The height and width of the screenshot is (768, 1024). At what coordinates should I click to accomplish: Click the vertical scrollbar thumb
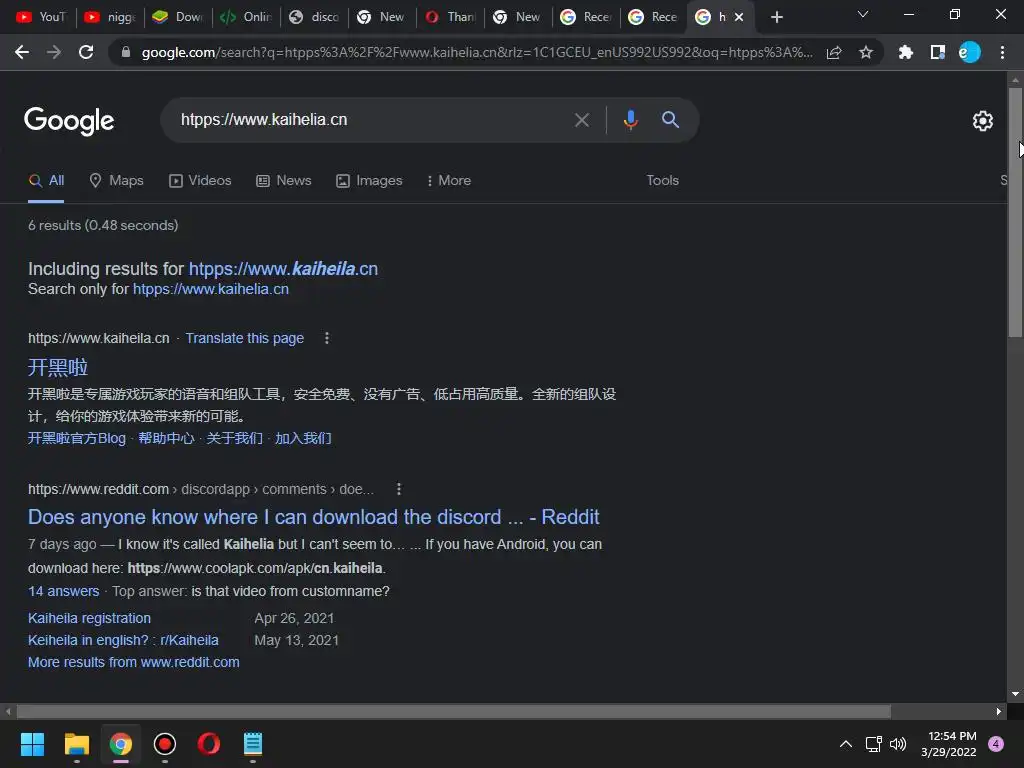click(x=1015, y=212)
